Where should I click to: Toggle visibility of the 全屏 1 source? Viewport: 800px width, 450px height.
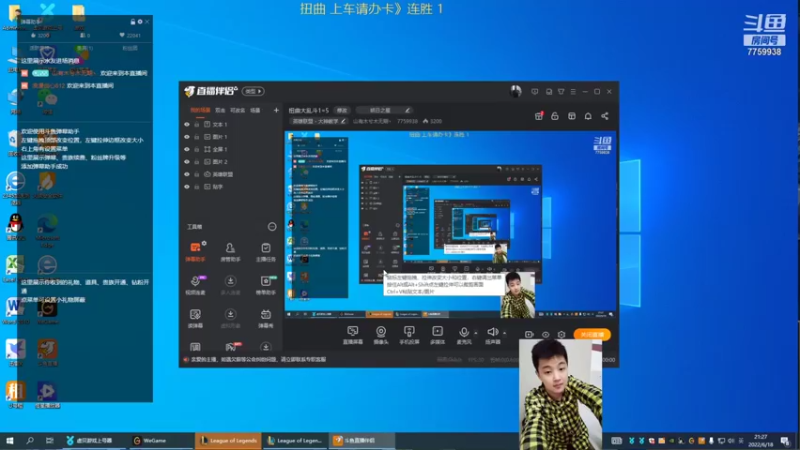[187, 149]
